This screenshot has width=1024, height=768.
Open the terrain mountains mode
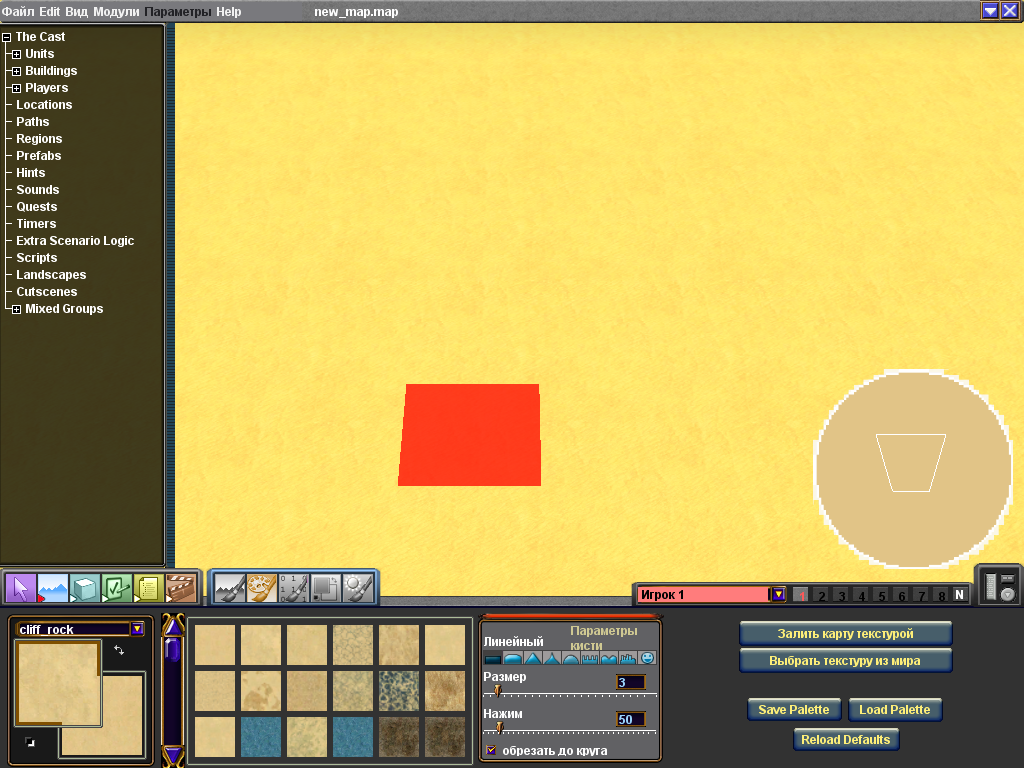[x=53, y=588]
